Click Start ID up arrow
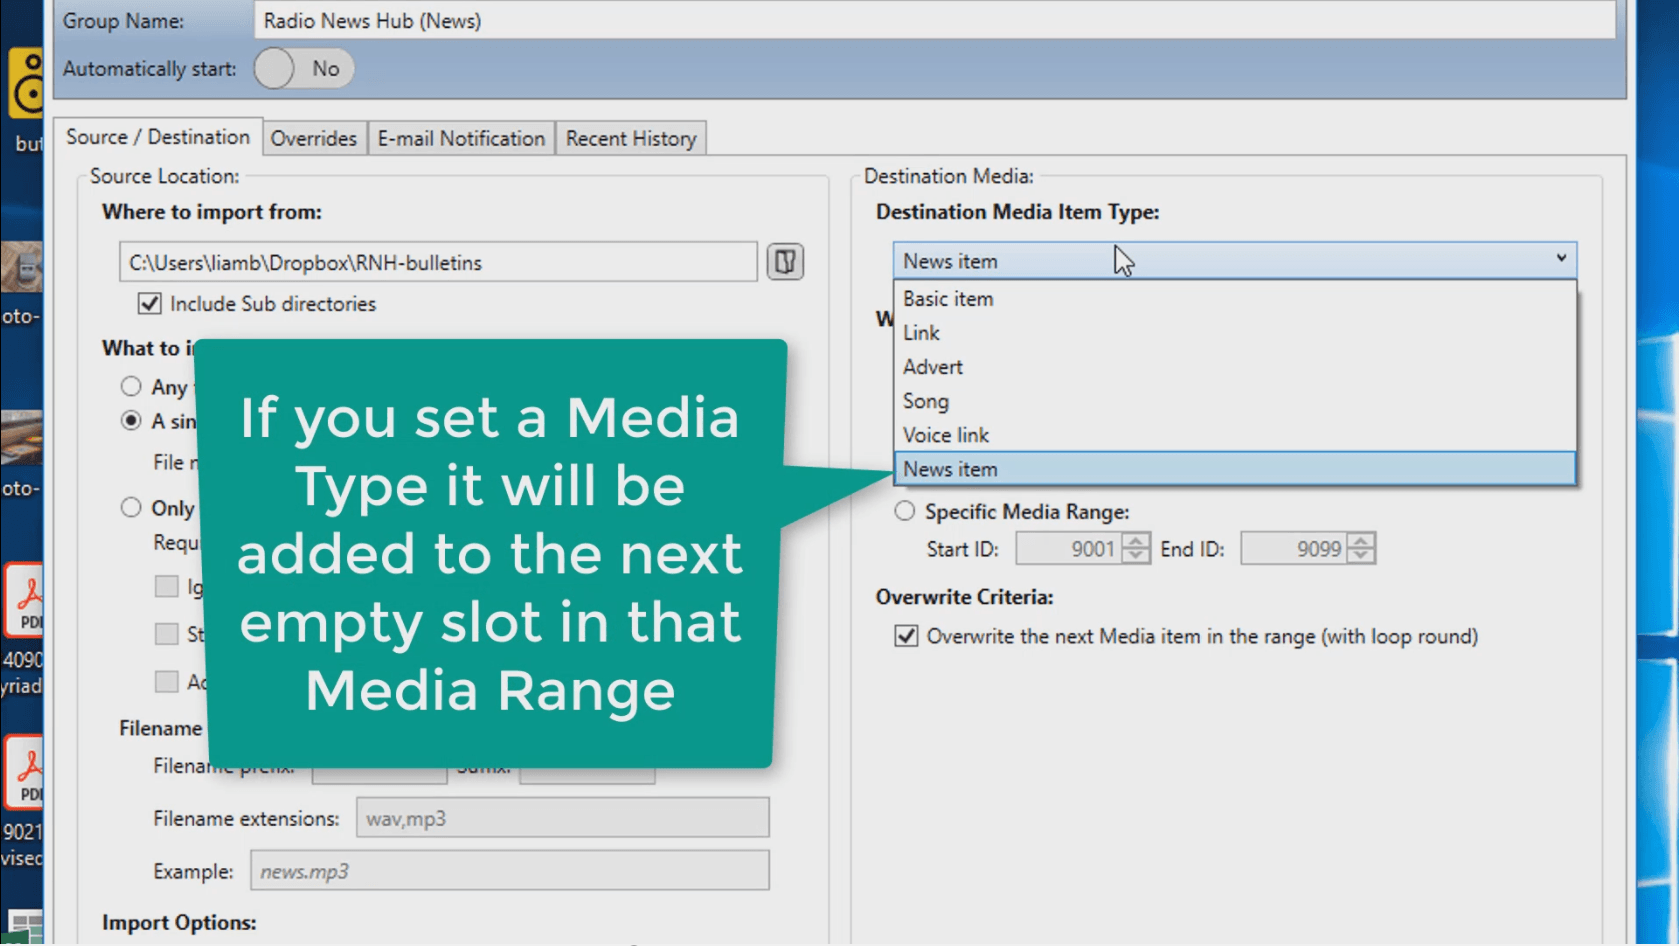Screen dimensions: 1679x946 (1135, 541)
